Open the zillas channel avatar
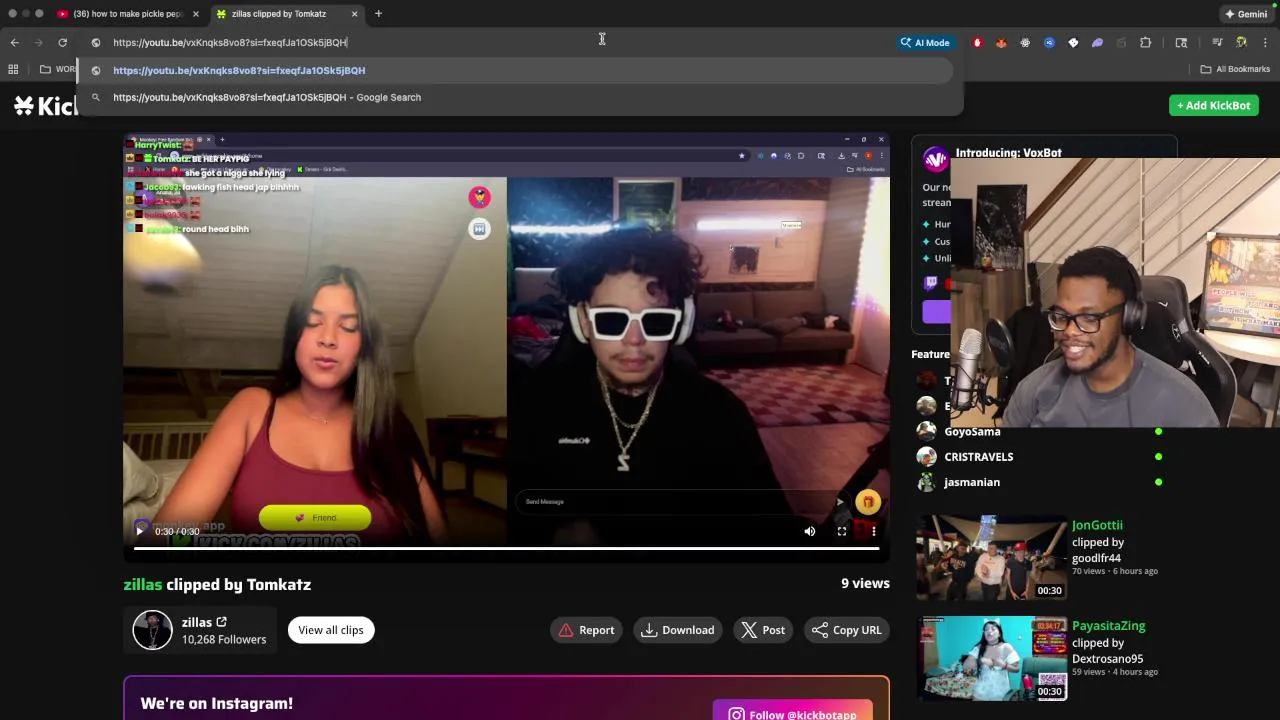This screenshot has width=1280, height=720. pos(153,630)
